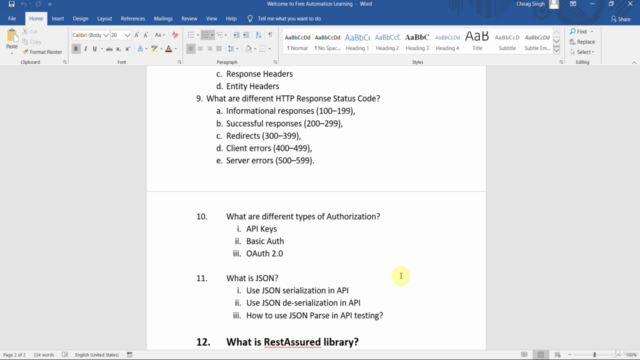Open the Change Case dropdown

[160, 35]
